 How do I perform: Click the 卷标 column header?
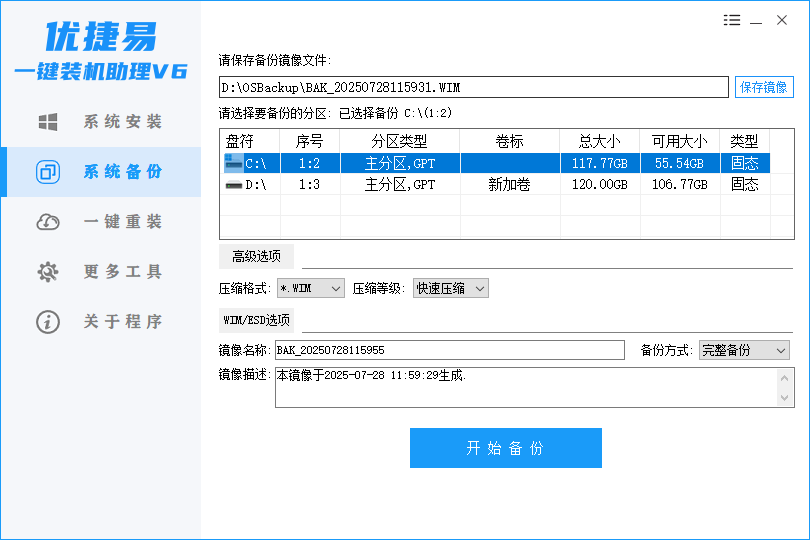pyautogui.click(x=509, y=141)
